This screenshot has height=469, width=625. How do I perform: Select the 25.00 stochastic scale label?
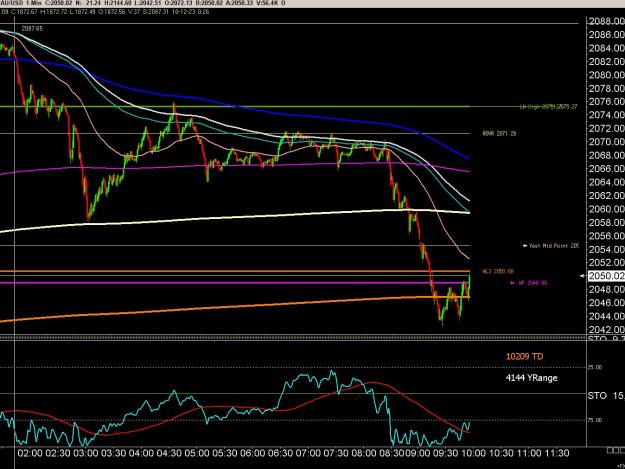[x=595, y=367]
